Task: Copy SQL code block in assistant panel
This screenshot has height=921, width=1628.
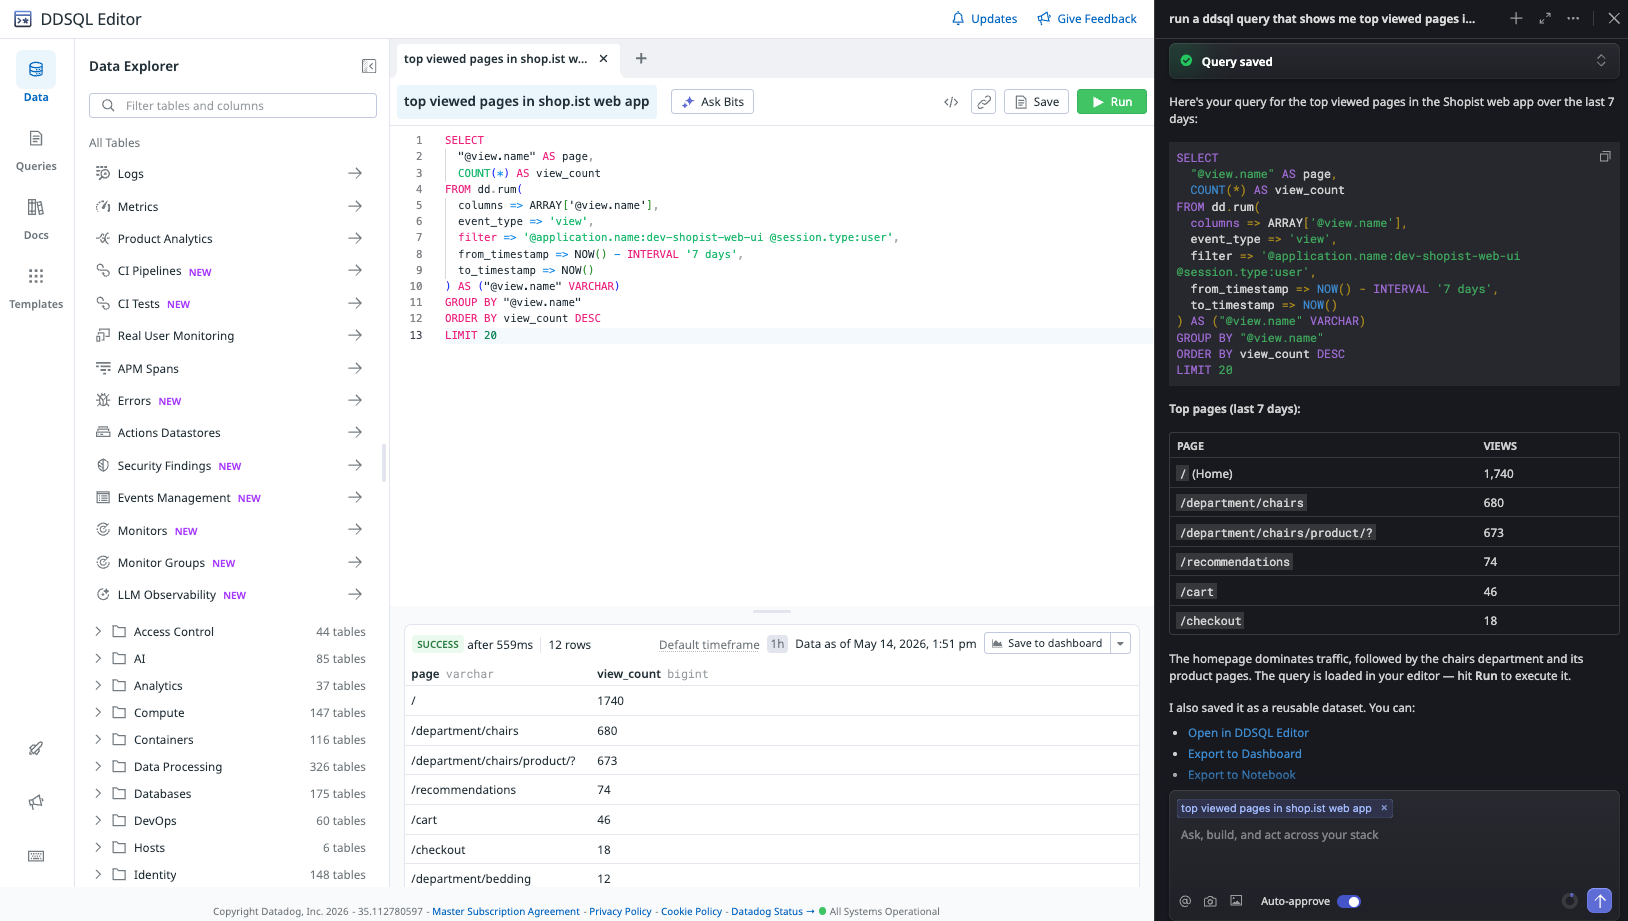Action: [x=1605, y=157]
